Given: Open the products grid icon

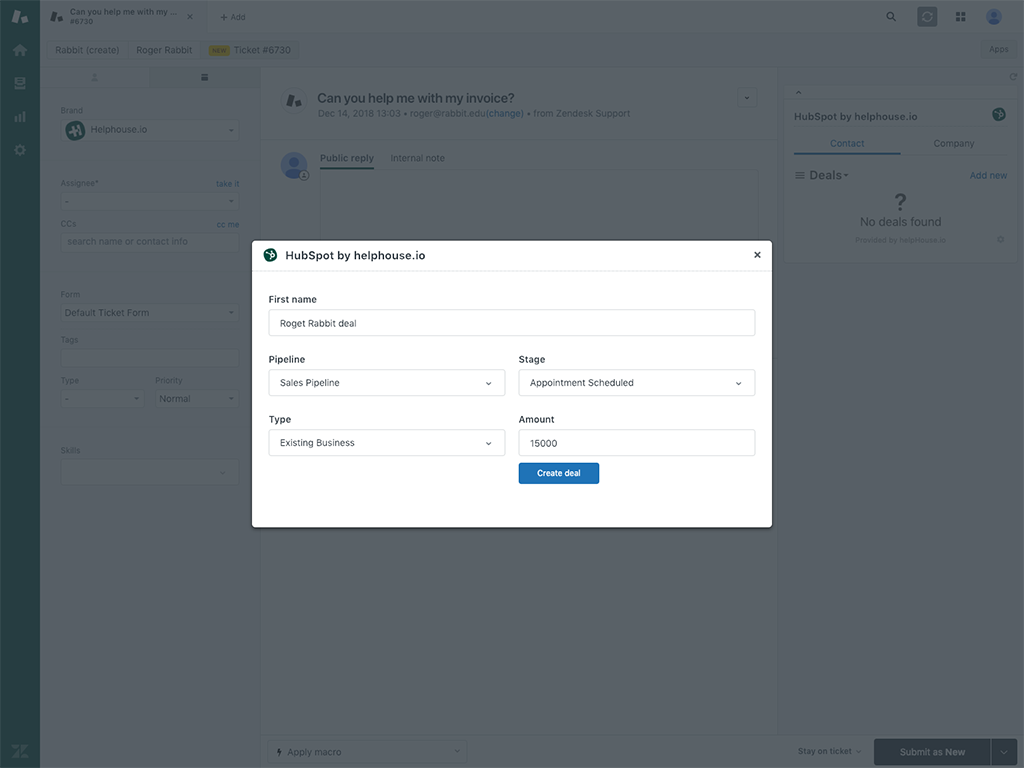Looking at the screenshot, I should coord(960,17).
